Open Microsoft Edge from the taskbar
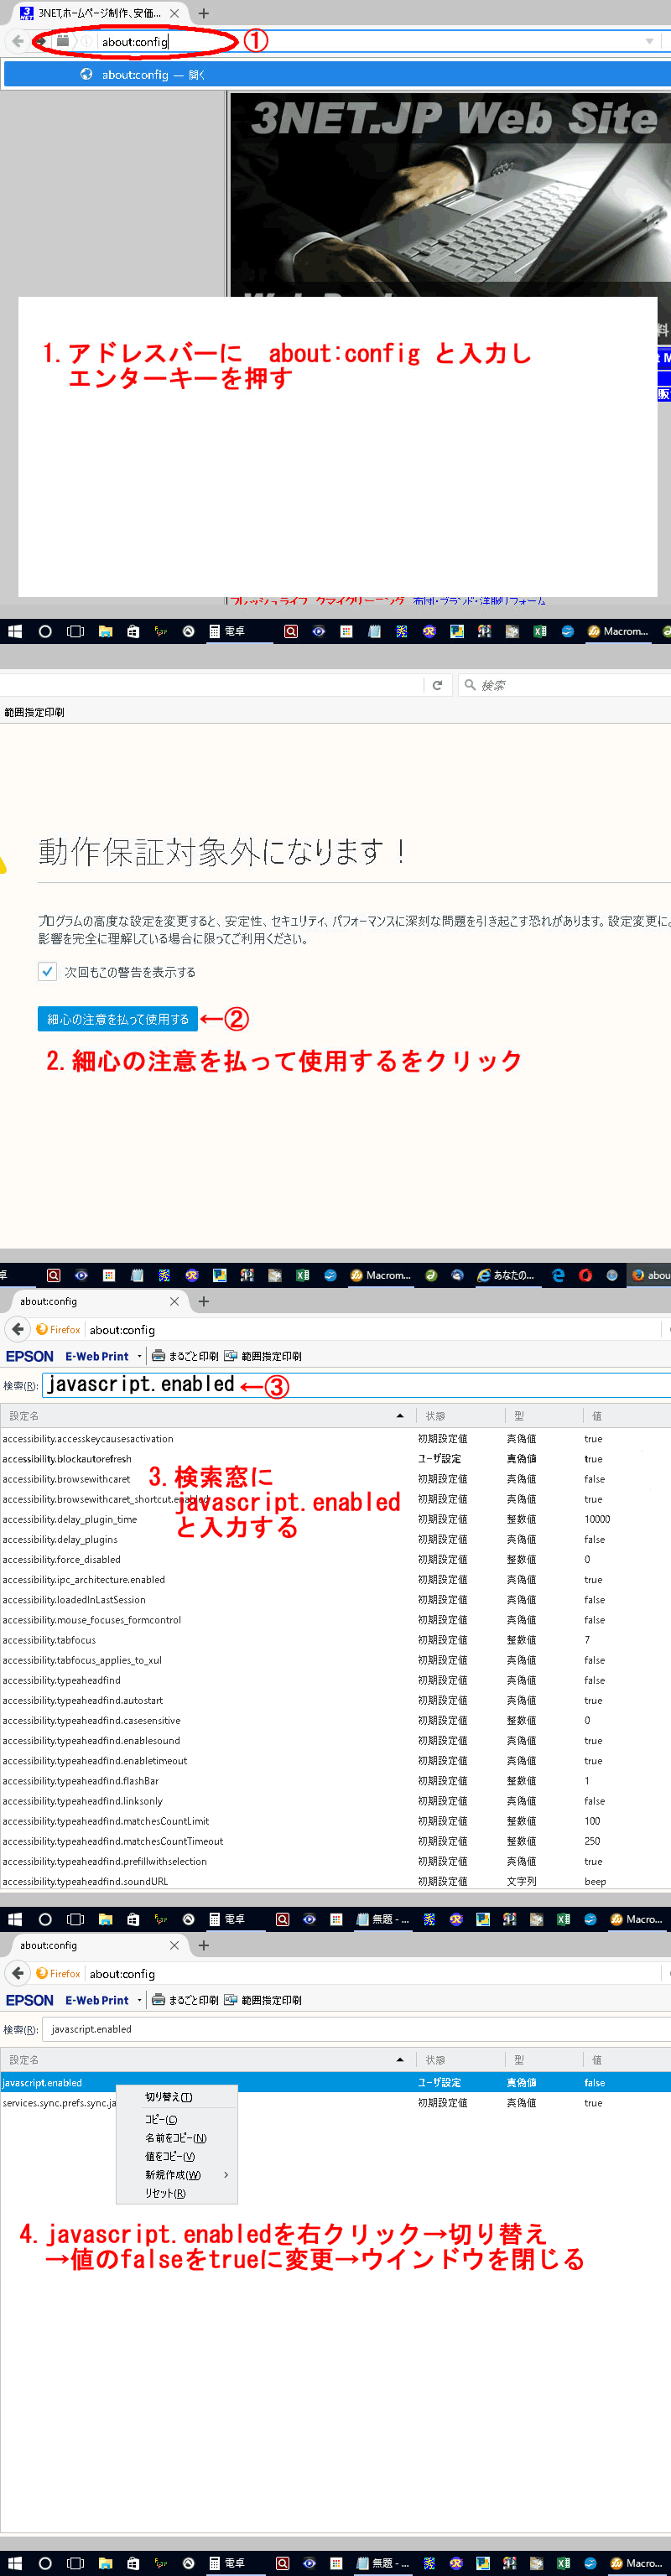 tap(558, 1275)
